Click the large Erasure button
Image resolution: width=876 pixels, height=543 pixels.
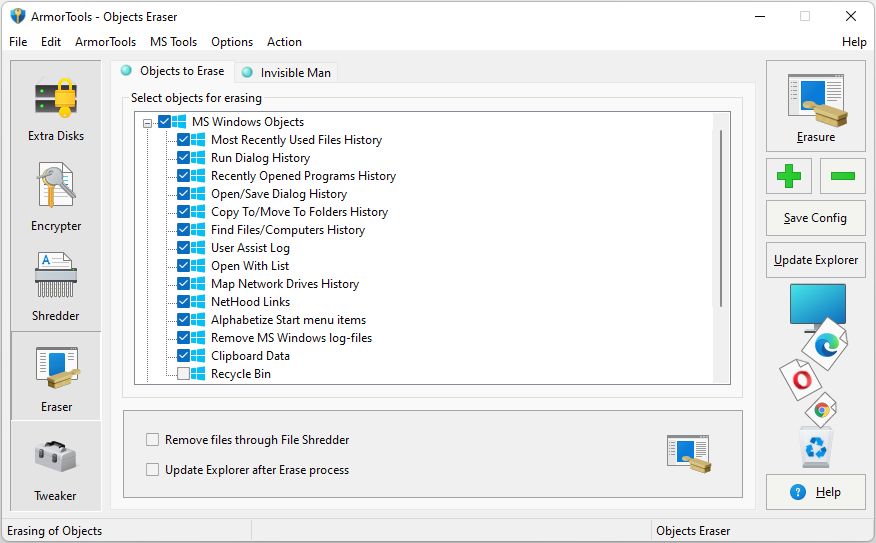click(x=815, y=106)
